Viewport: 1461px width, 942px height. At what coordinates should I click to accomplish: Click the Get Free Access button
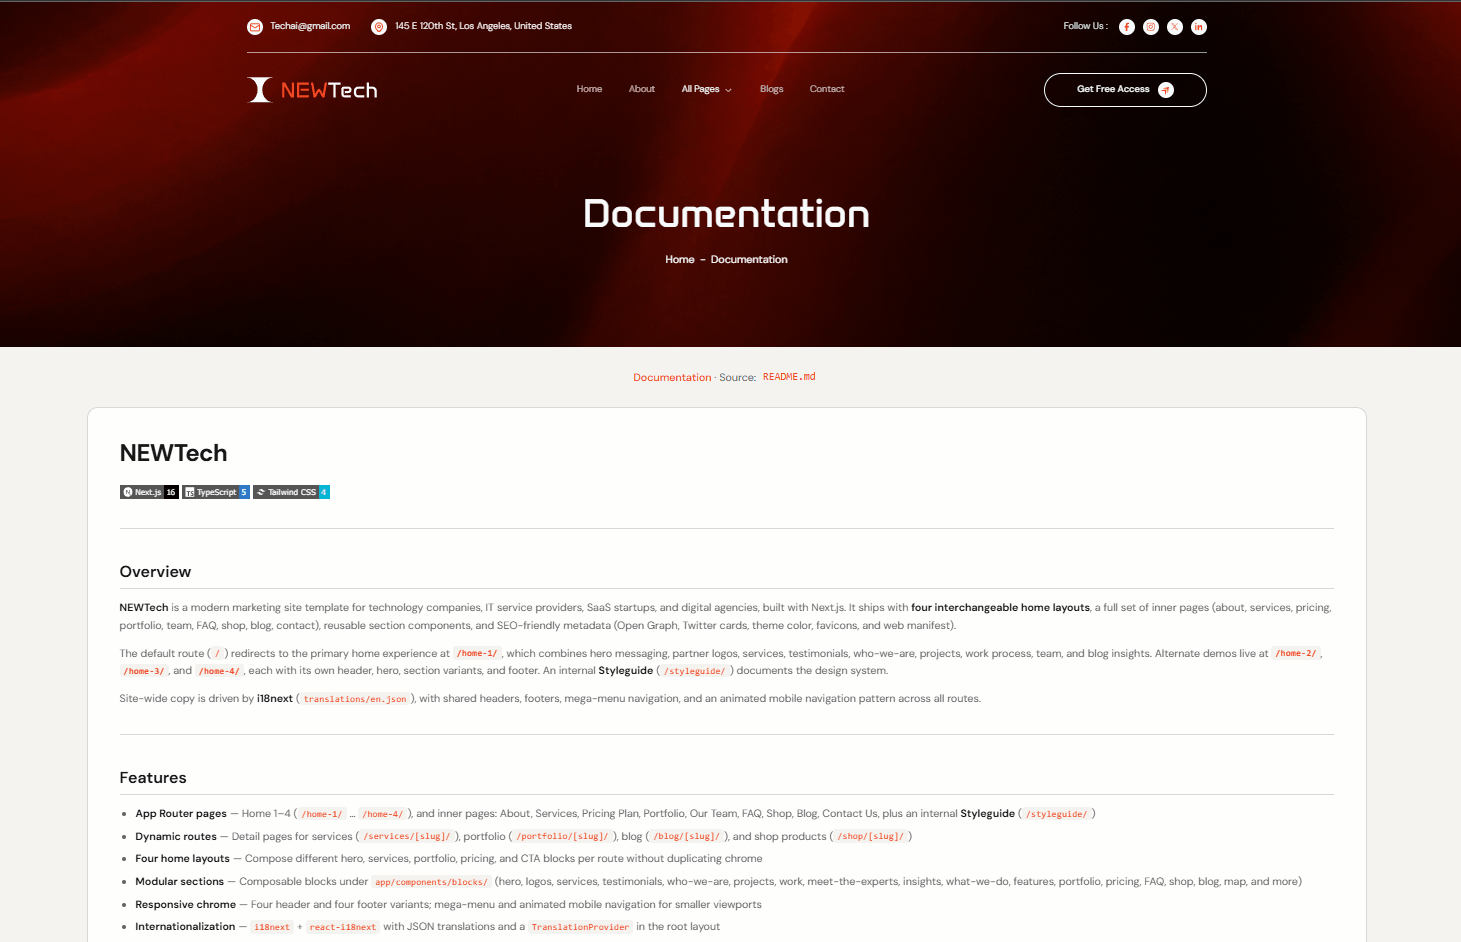(1125, 90)
